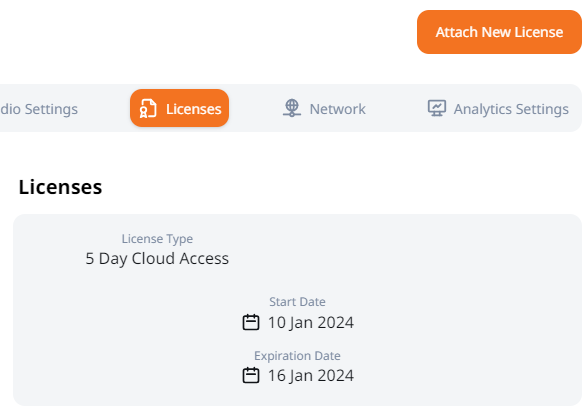
Task: Select the 10 Jan 2024 start date
Action: [x=310, y=323]
